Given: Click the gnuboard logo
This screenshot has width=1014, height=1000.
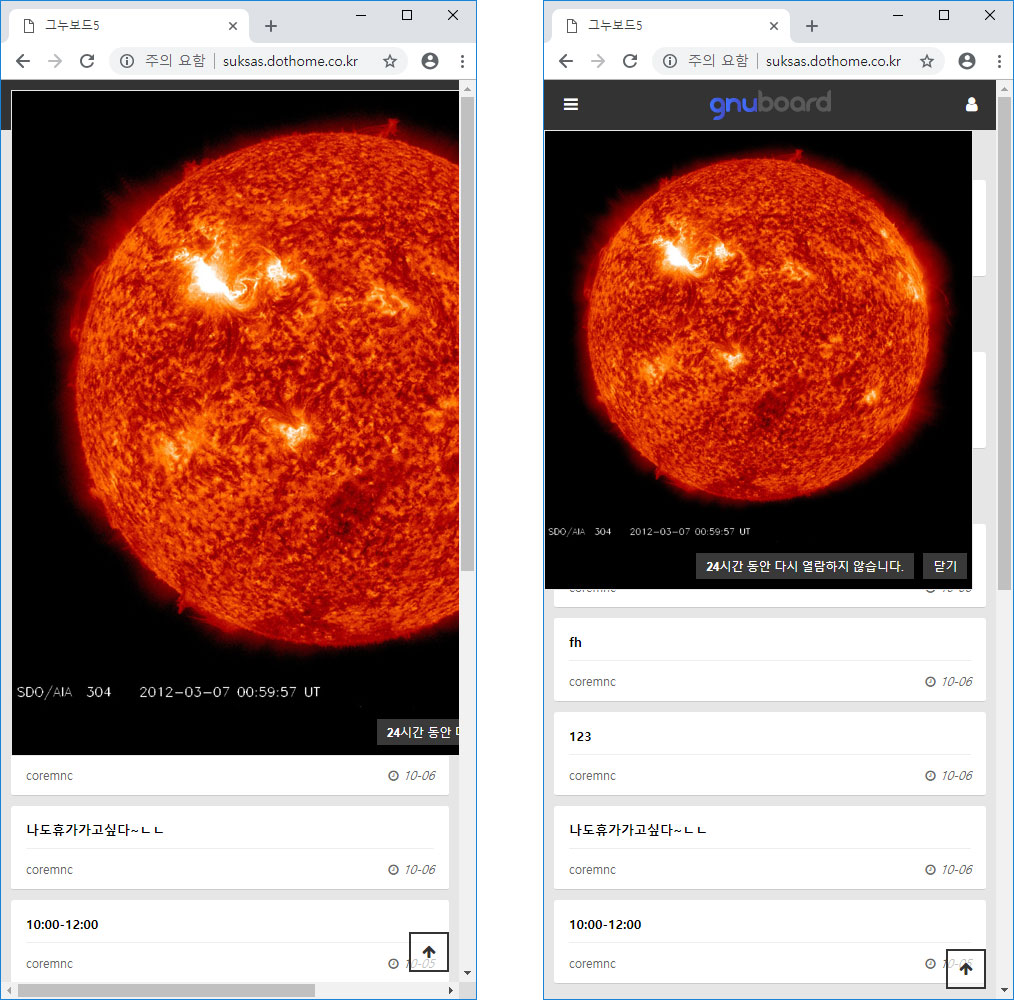Looking at the screenshot, I should click(x=770, y=104).
